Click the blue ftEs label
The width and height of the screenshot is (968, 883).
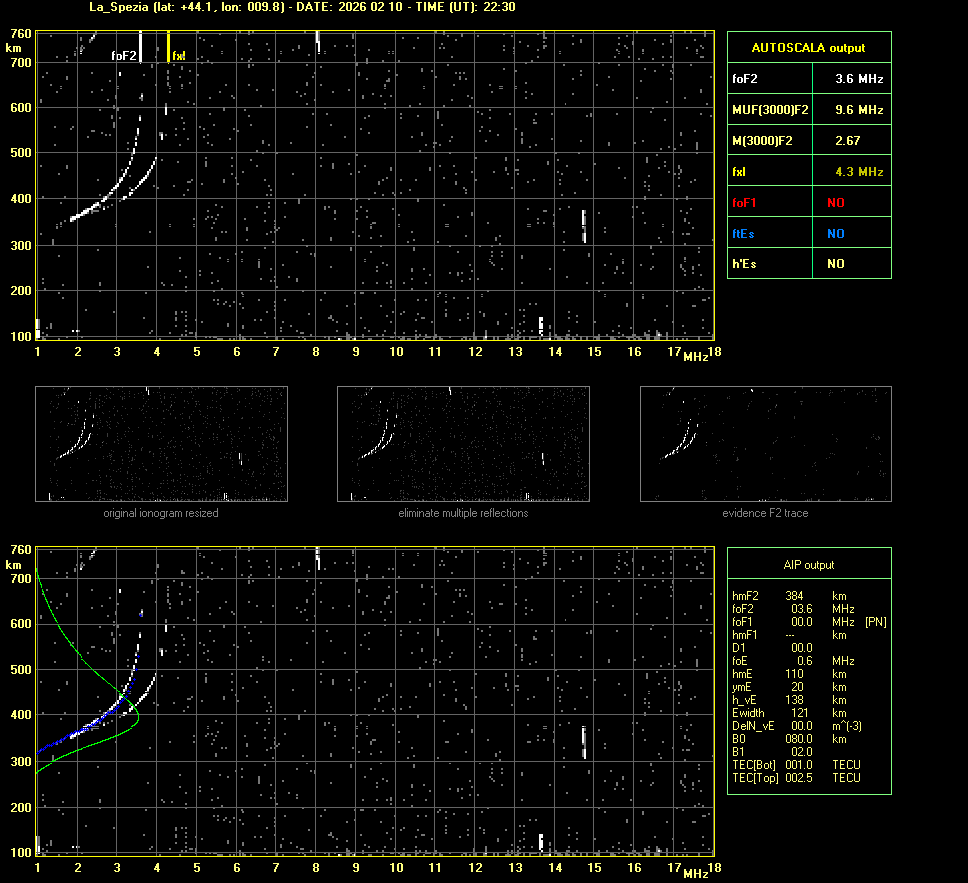point(744,234)
